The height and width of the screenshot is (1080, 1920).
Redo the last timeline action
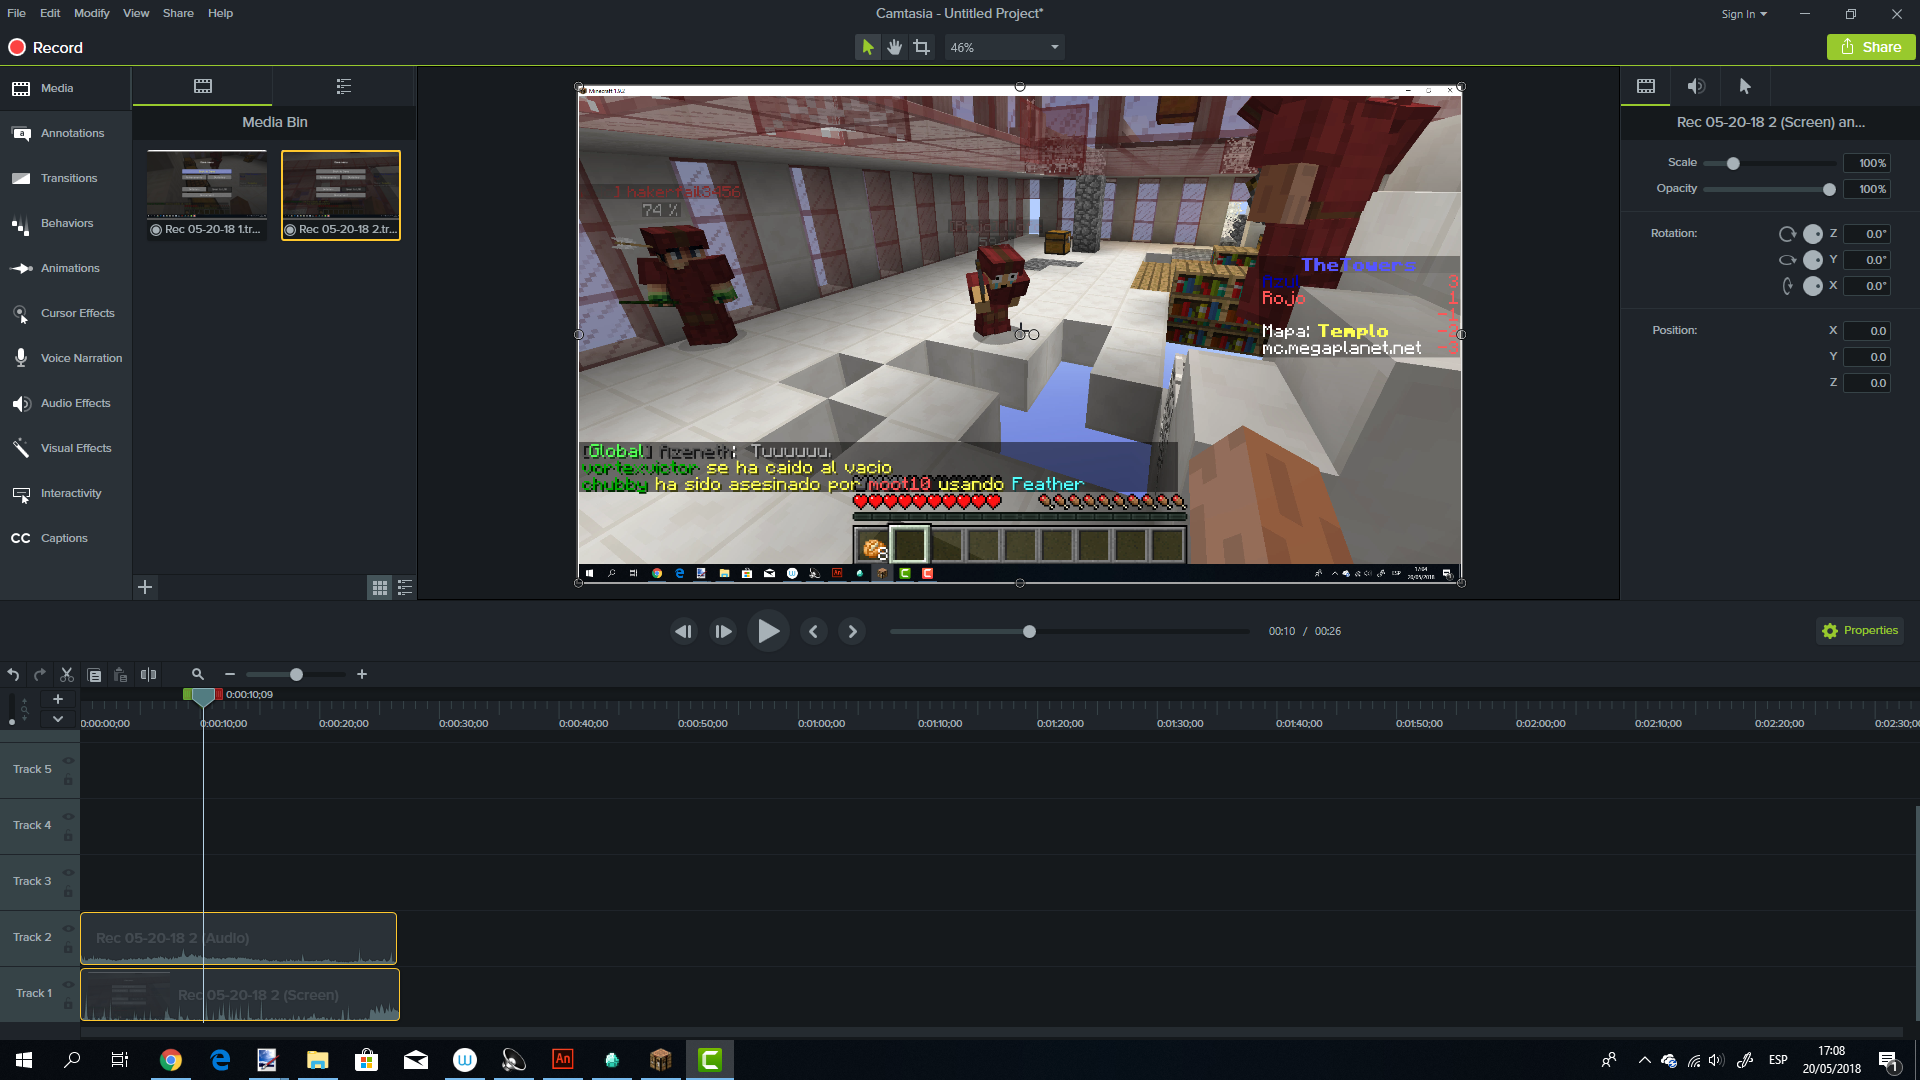pyautogui.click(x=40, y=675)
